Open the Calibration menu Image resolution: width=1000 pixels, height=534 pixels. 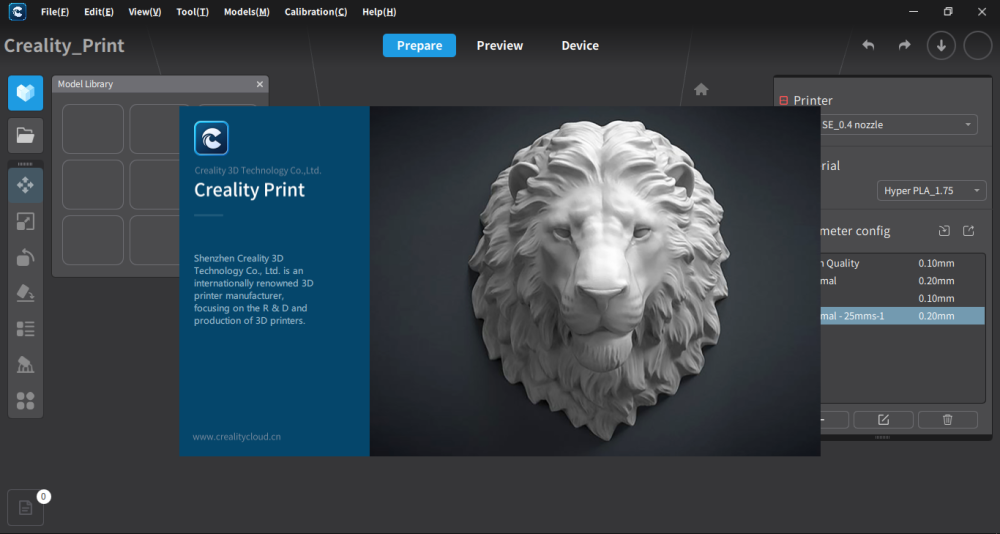[316, 12]
